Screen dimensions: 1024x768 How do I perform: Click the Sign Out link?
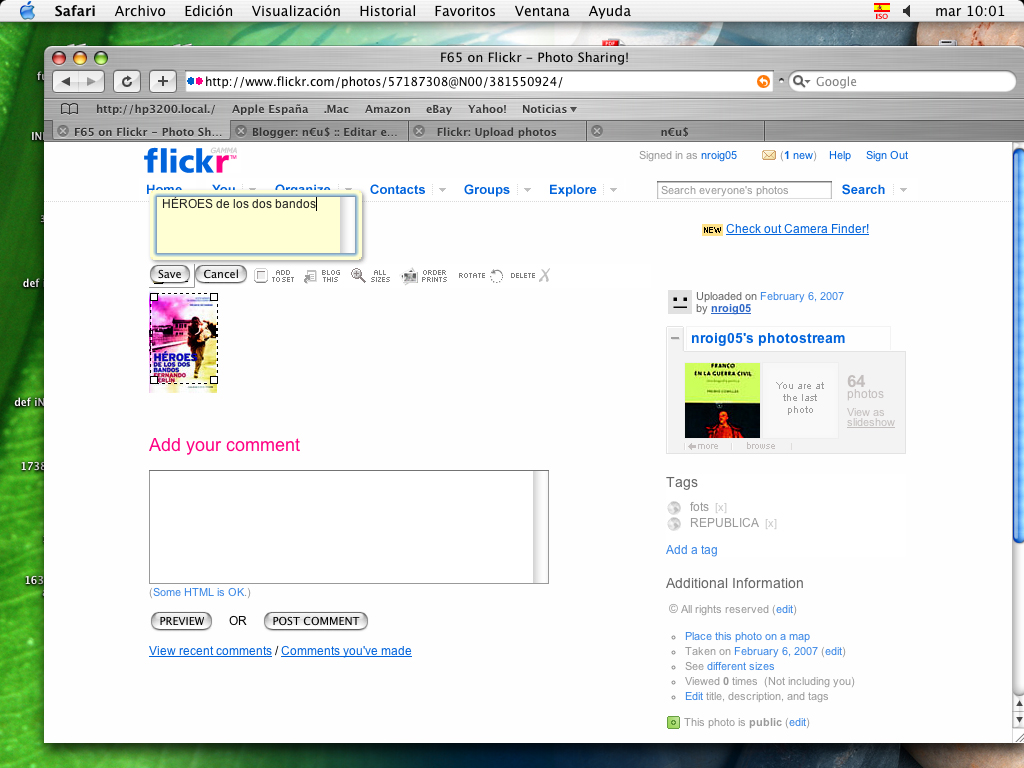(887, 155)
